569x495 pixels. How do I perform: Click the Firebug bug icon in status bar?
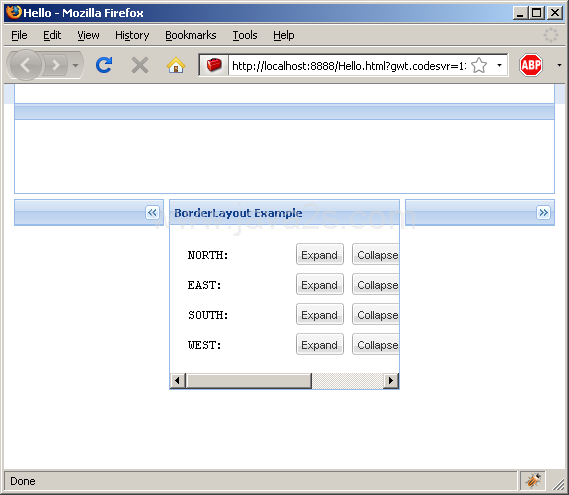pos(533,481)
